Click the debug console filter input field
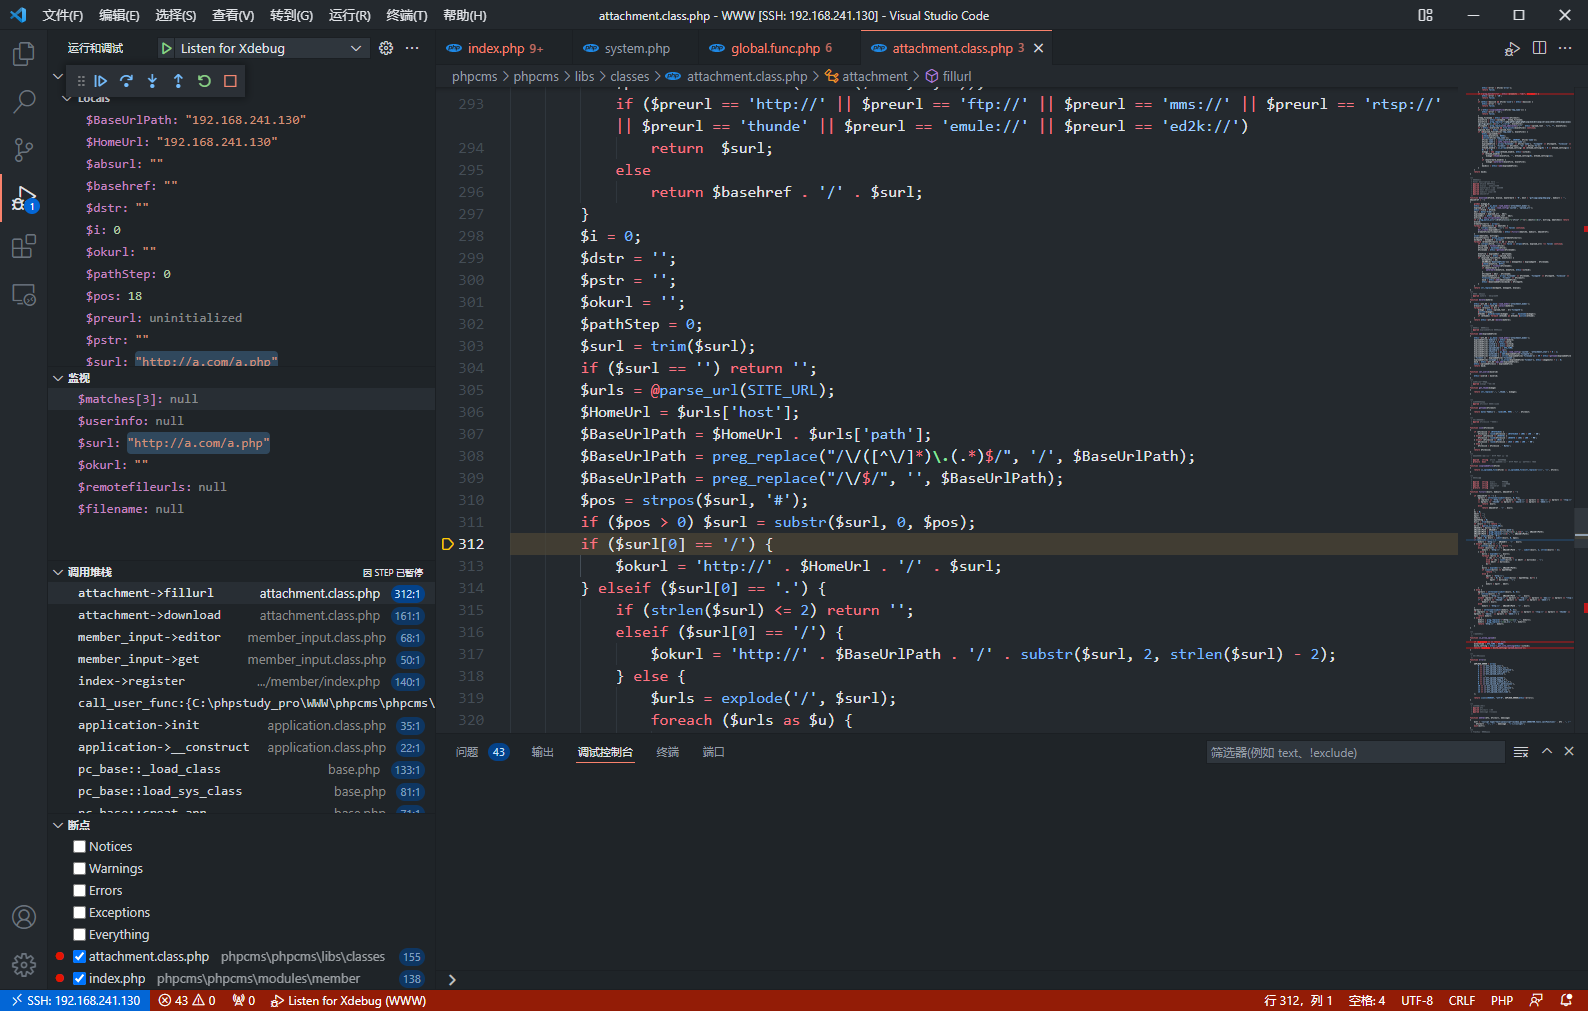Viewport: 1588px width, 1011px height. (1354, 753)
